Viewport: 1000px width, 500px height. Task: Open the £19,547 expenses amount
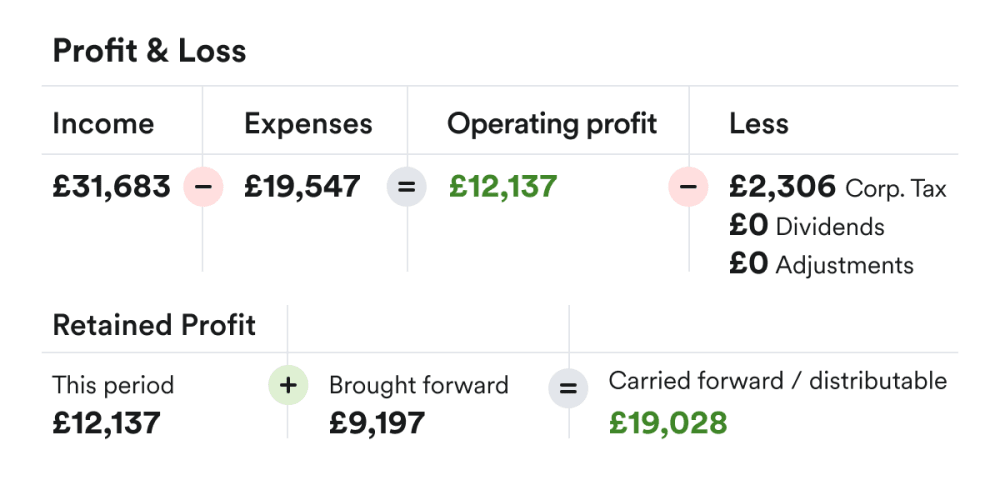[x=302, y=187]
